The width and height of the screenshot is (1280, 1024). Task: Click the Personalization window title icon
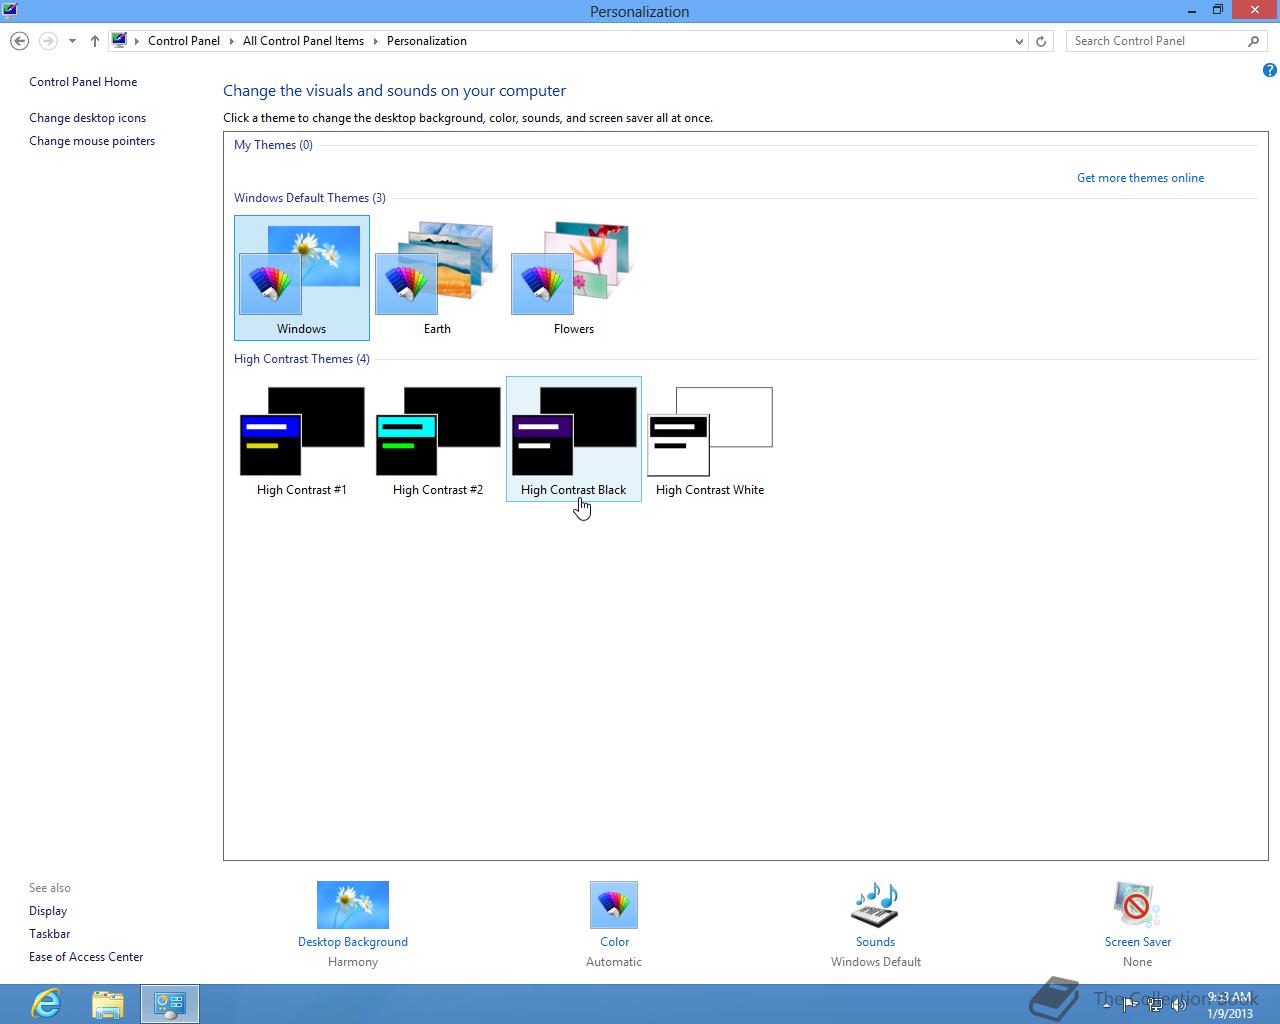pos(10,11)
